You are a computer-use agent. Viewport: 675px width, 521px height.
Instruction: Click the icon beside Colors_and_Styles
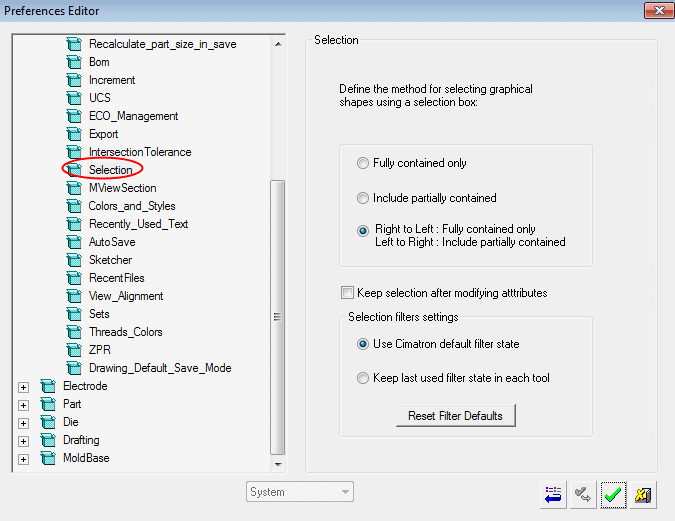(73, 206)
